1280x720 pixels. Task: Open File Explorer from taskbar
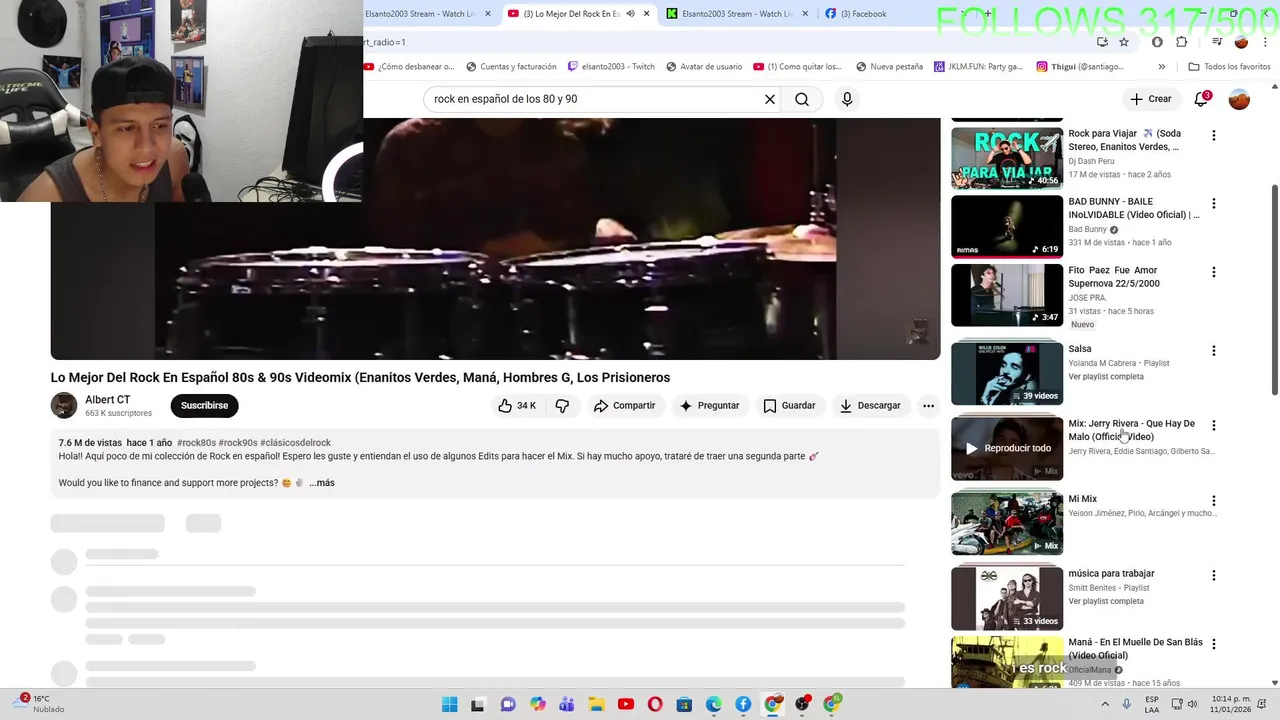coord(596,704)
